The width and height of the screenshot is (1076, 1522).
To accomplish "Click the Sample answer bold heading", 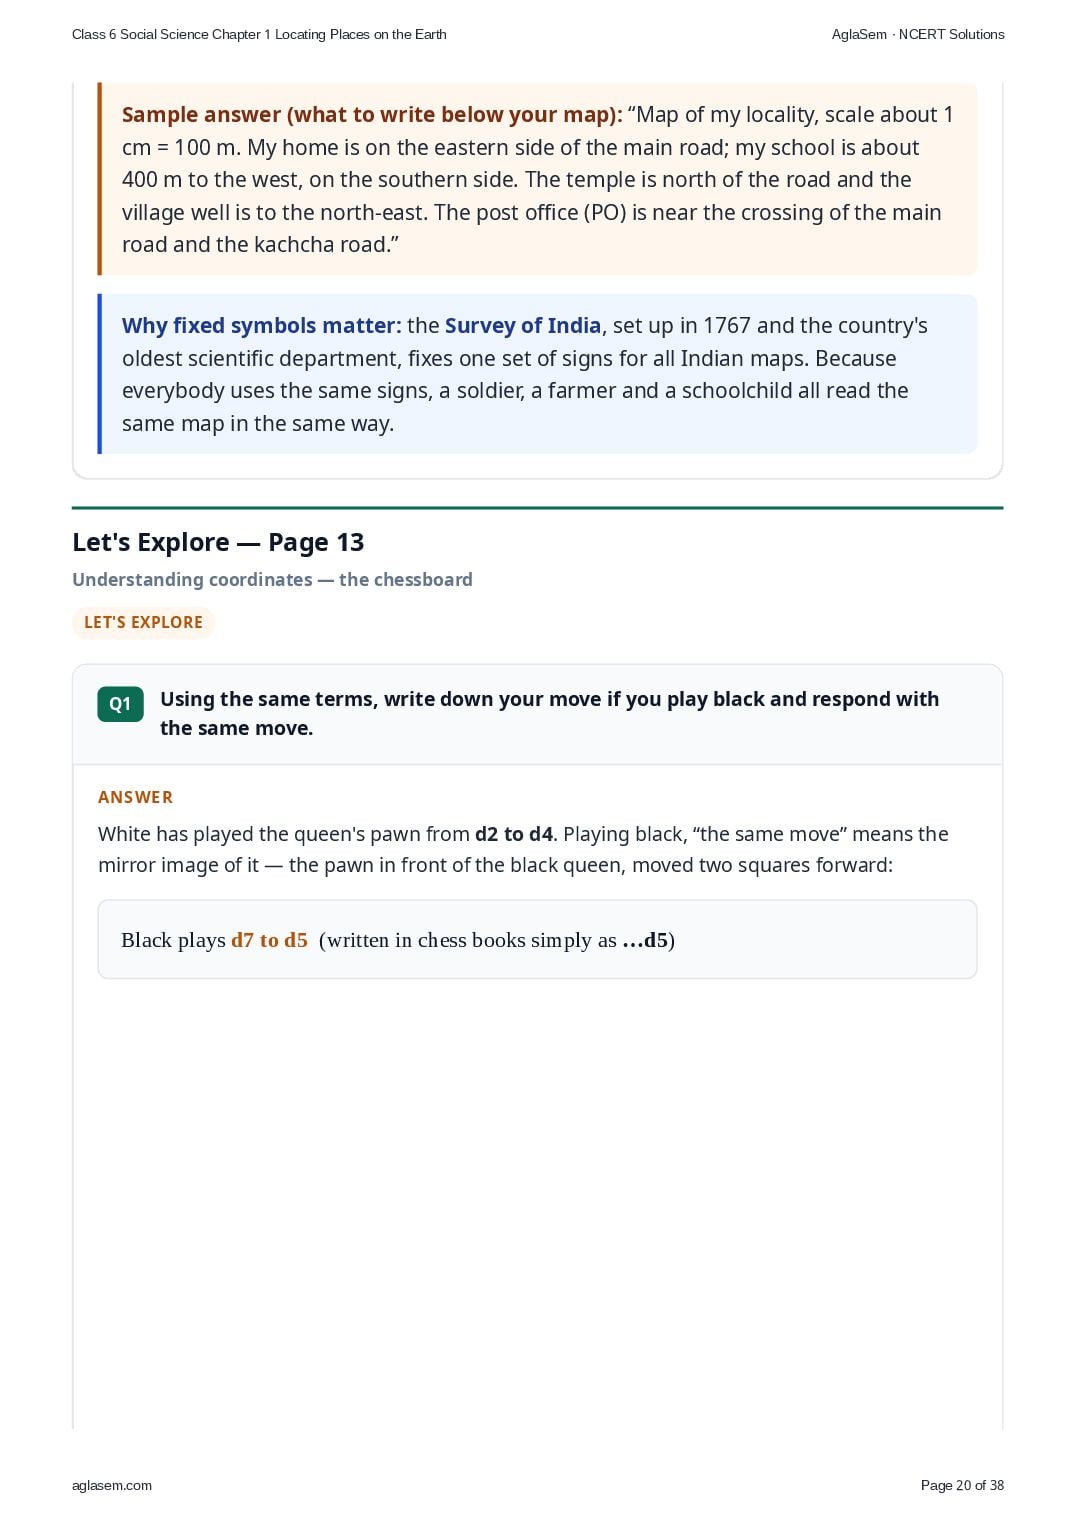I will point(372,115).
